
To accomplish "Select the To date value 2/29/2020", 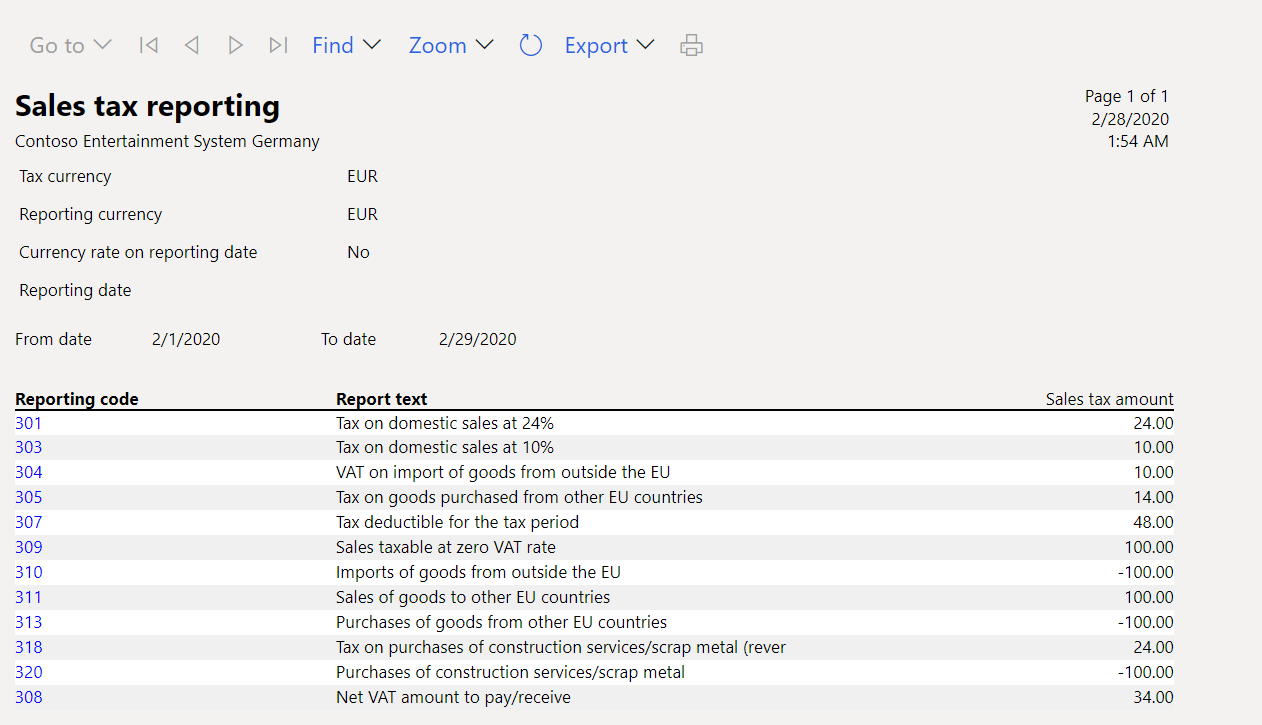I will [x=478, y=340].
